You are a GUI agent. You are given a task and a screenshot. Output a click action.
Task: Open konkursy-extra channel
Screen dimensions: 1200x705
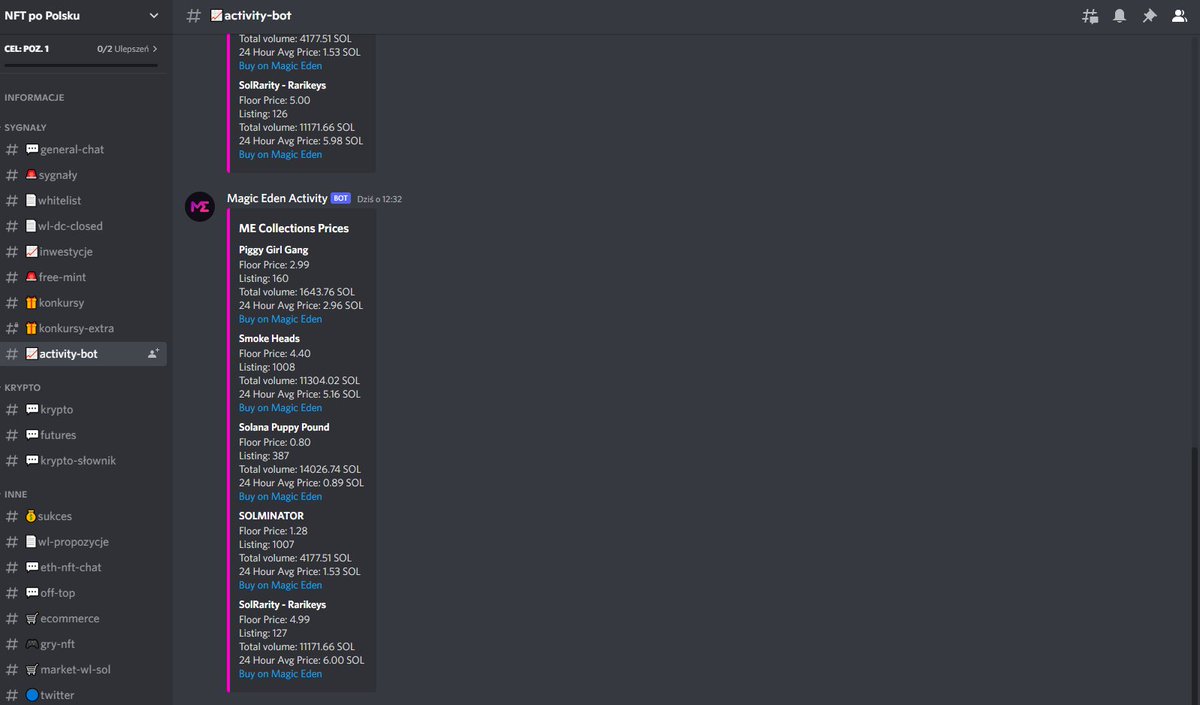tap(84, 328)
